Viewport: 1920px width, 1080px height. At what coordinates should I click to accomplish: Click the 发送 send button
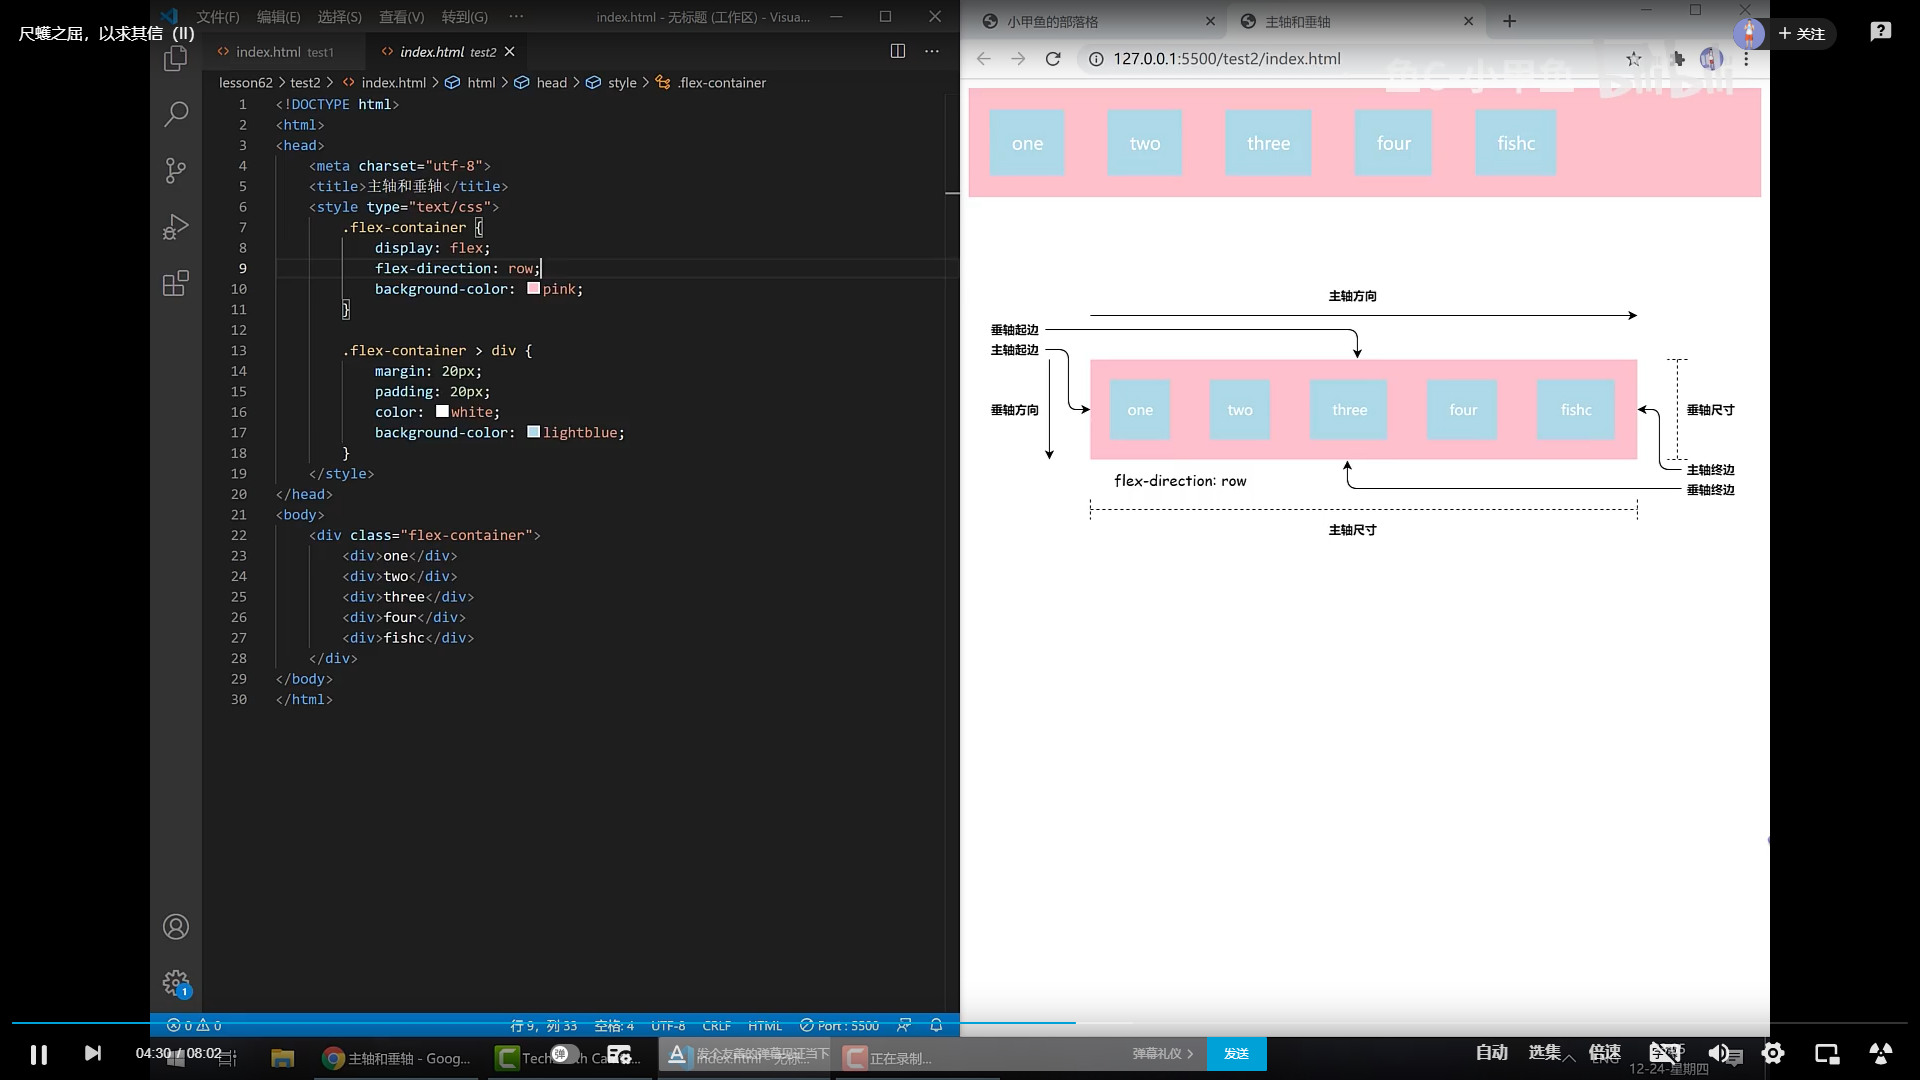click(x=1236, y=1054)
